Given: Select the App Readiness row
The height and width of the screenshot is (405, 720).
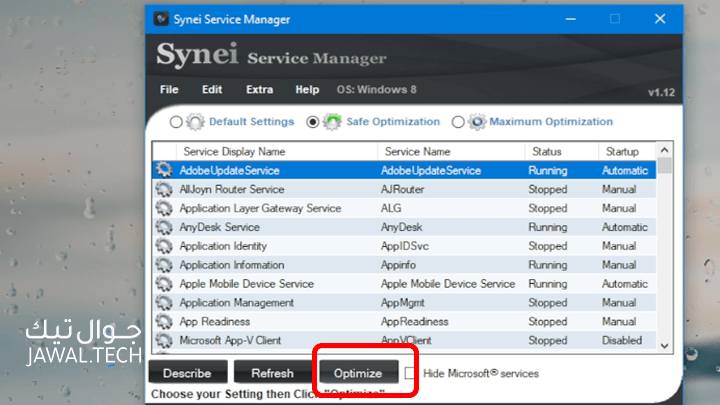Looking at the screenshot, I should pos(404,321).
